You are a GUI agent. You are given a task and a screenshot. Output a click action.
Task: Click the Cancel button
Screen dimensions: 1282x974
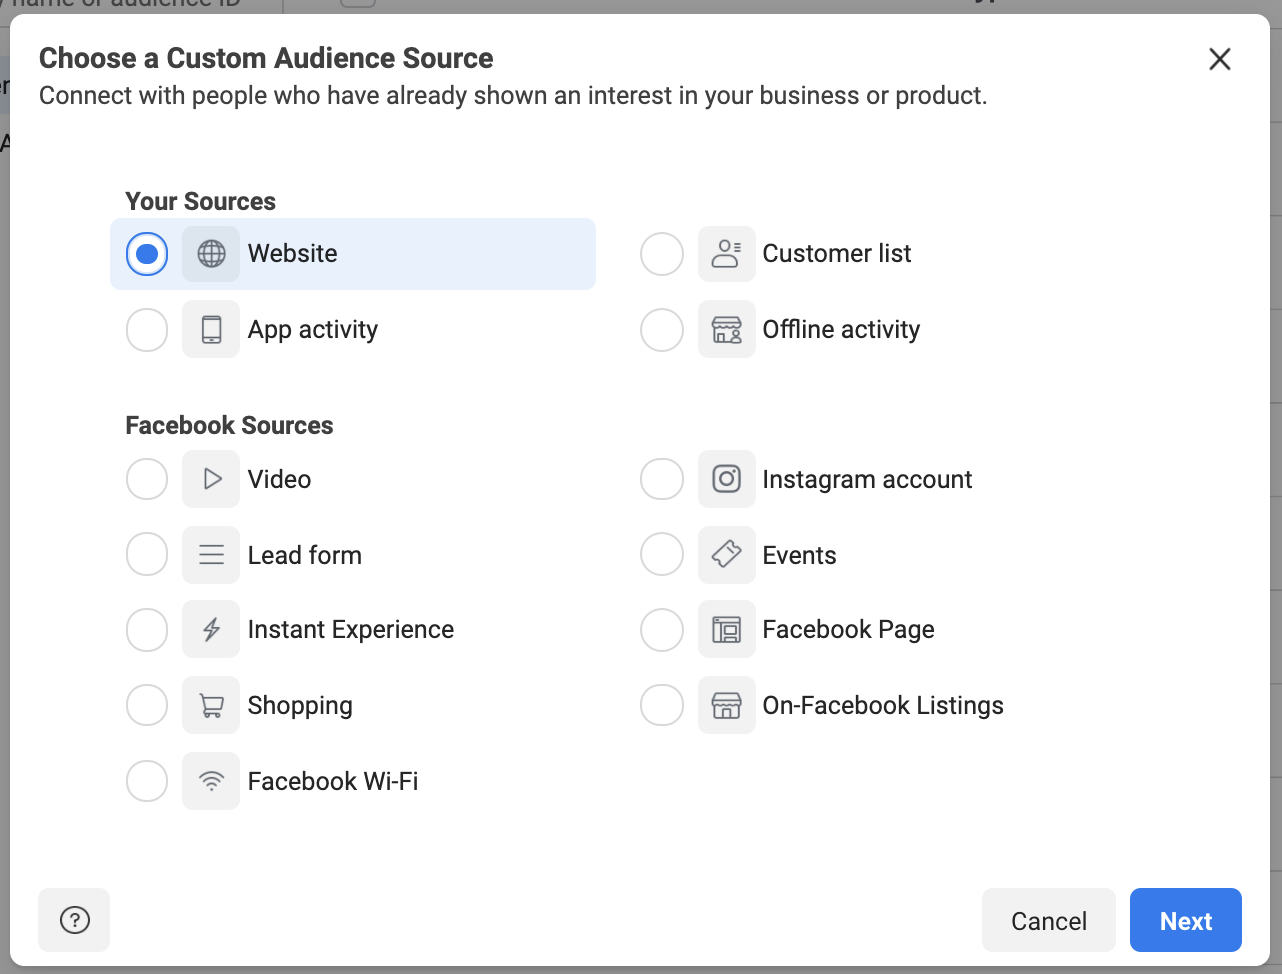tap(1049, 920)
